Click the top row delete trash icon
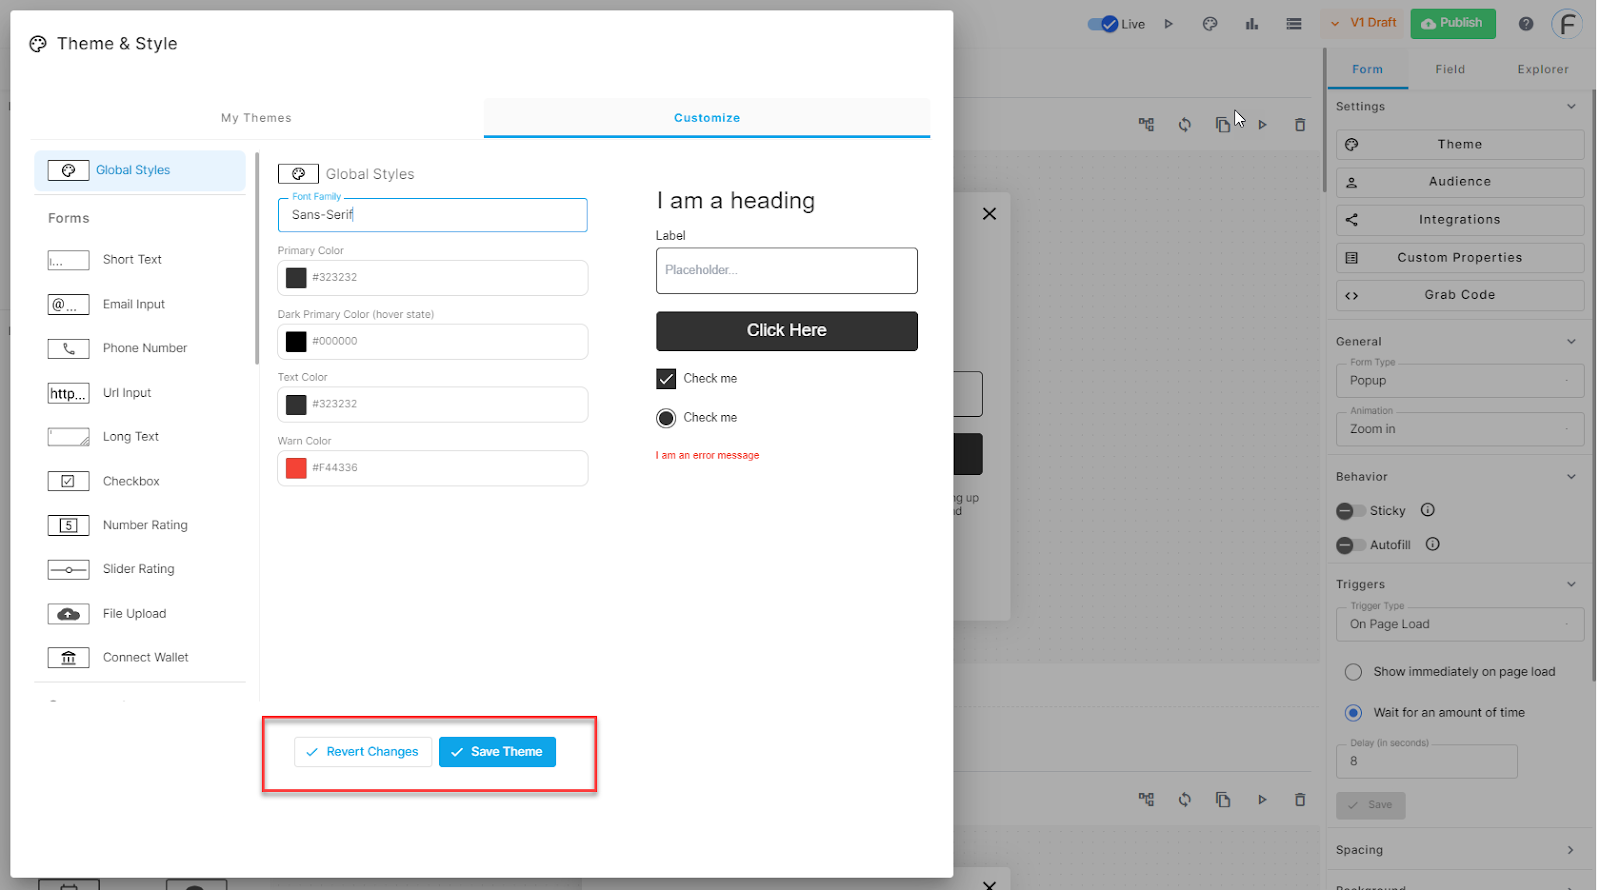The width and height of the screenshot is (1600, 890). (1300, 125)
